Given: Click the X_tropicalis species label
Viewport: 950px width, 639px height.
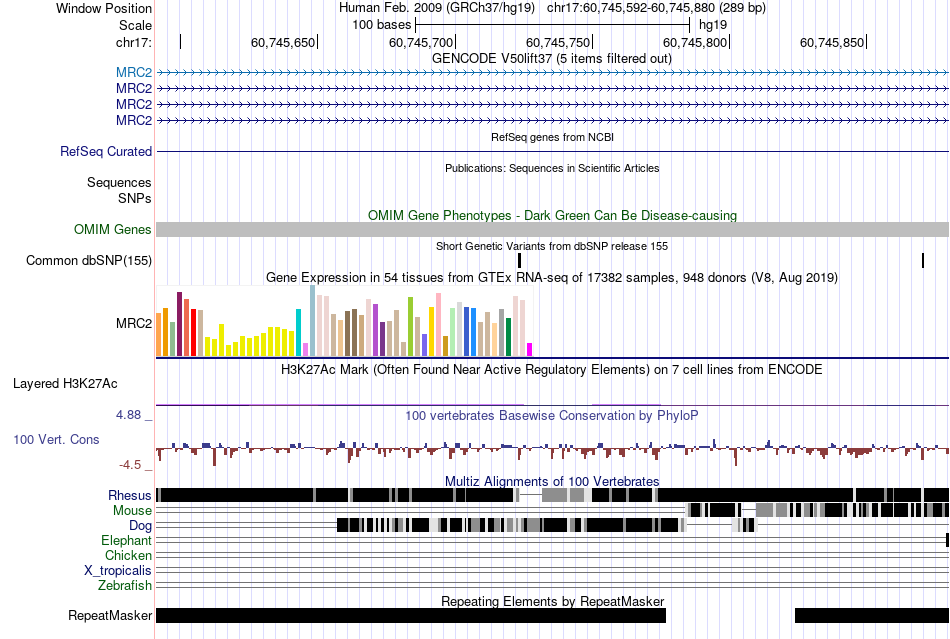Looking at the screenshot, I should [x=118, y=571].
